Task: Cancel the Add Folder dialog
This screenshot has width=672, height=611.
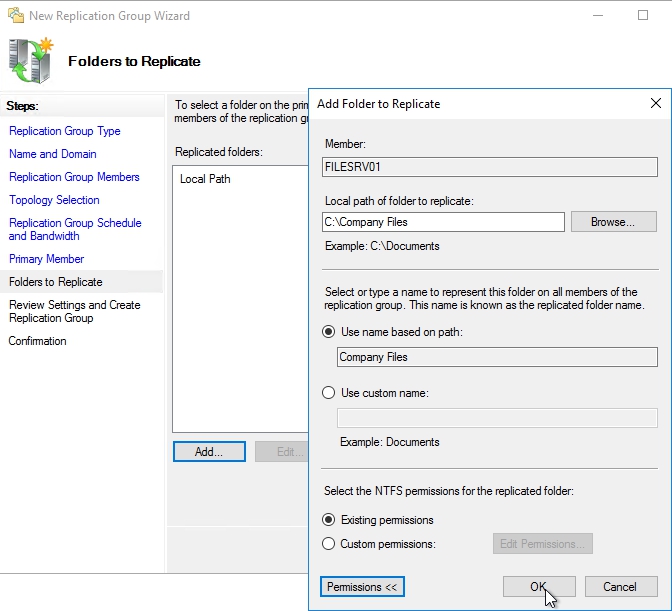Action: (x=619, y=587)
